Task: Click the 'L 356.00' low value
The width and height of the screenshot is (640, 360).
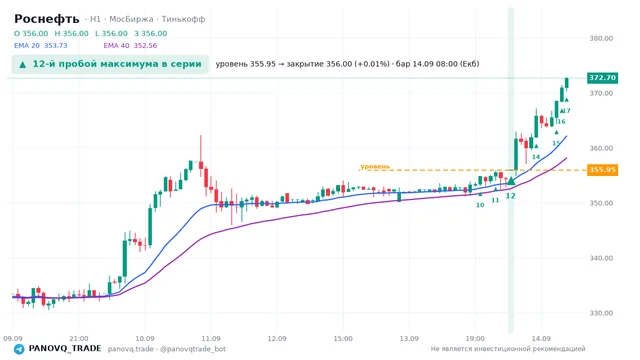Action: pyautogui.click(x=111, y=33)
